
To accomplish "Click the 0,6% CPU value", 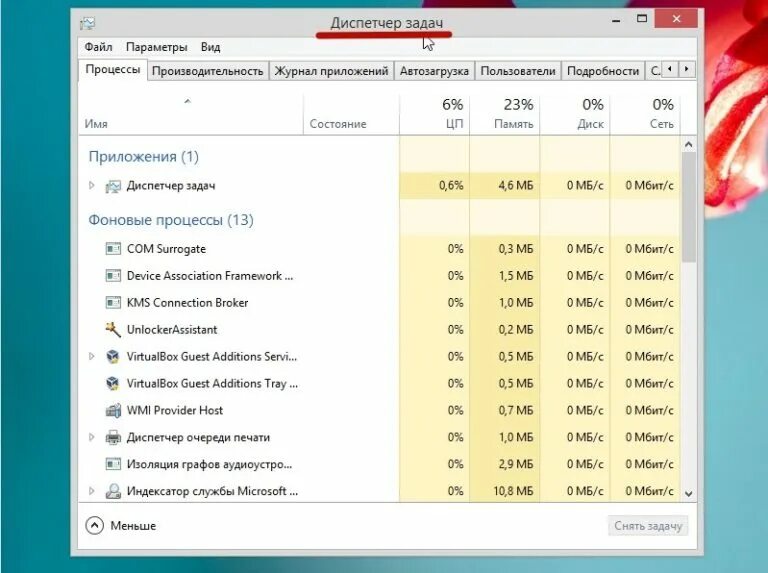I will (451, 186).
